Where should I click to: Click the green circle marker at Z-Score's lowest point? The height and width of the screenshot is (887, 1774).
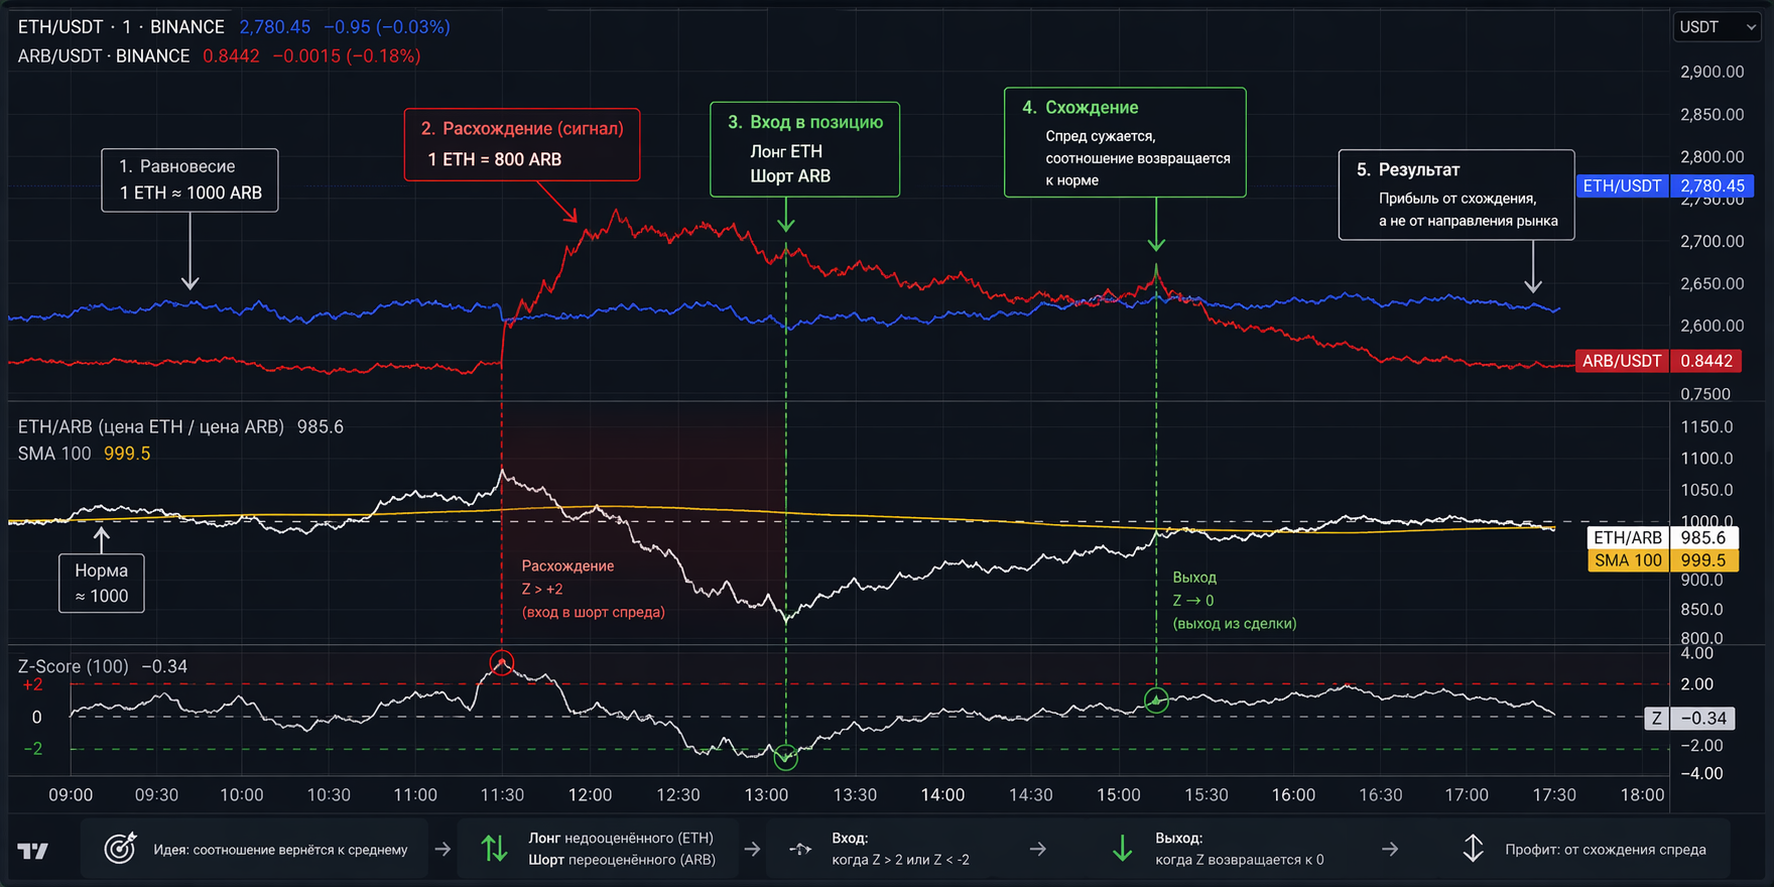(x=786, y=758)
